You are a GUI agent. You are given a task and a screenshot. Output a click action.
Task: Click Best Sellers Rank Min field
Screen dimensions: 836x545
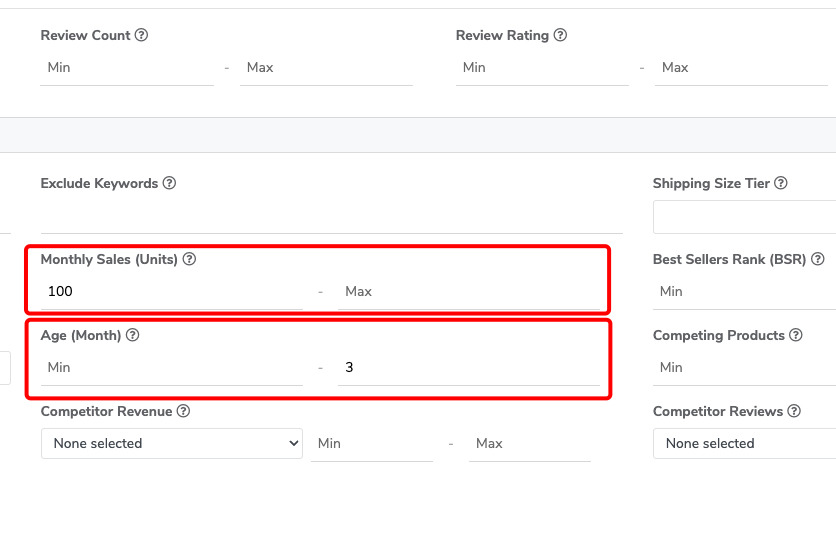point(744,292)
